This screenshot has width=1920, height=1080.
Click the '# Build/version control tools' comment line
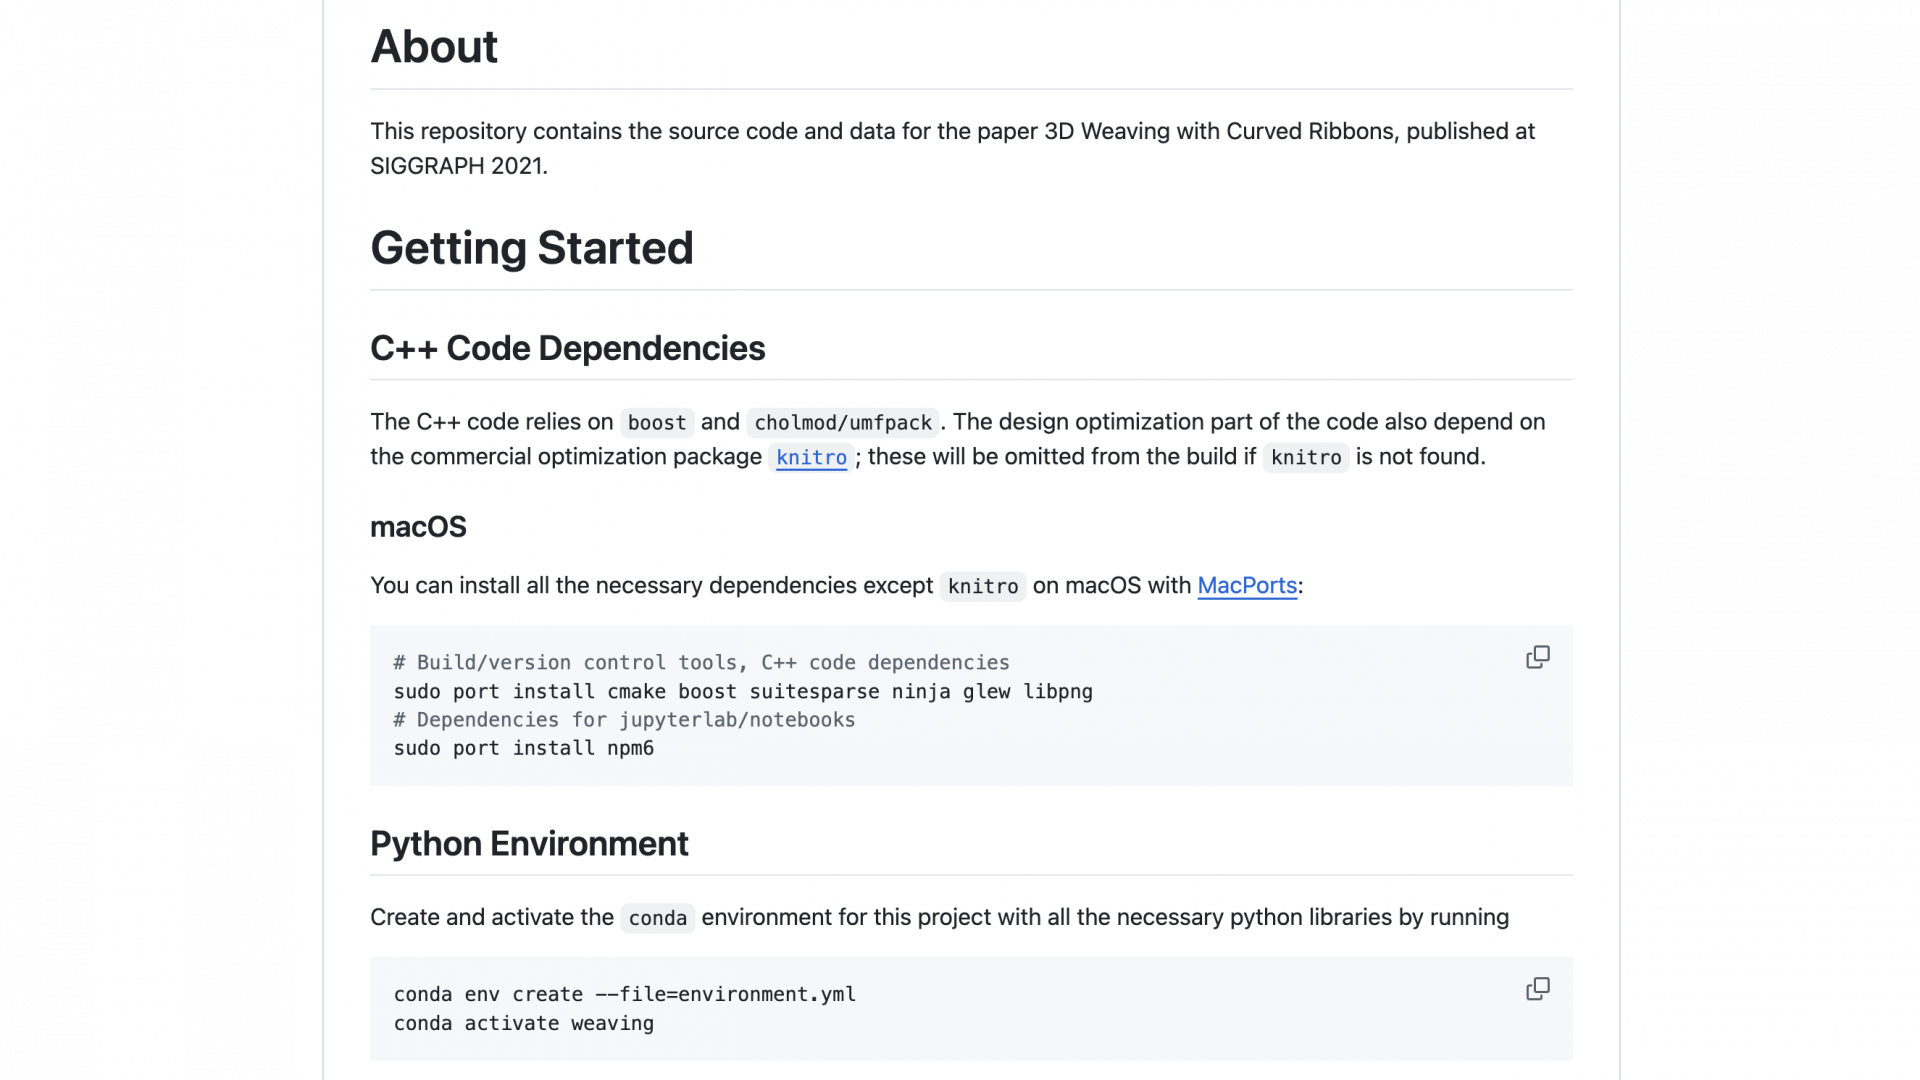tap(701, 662)
